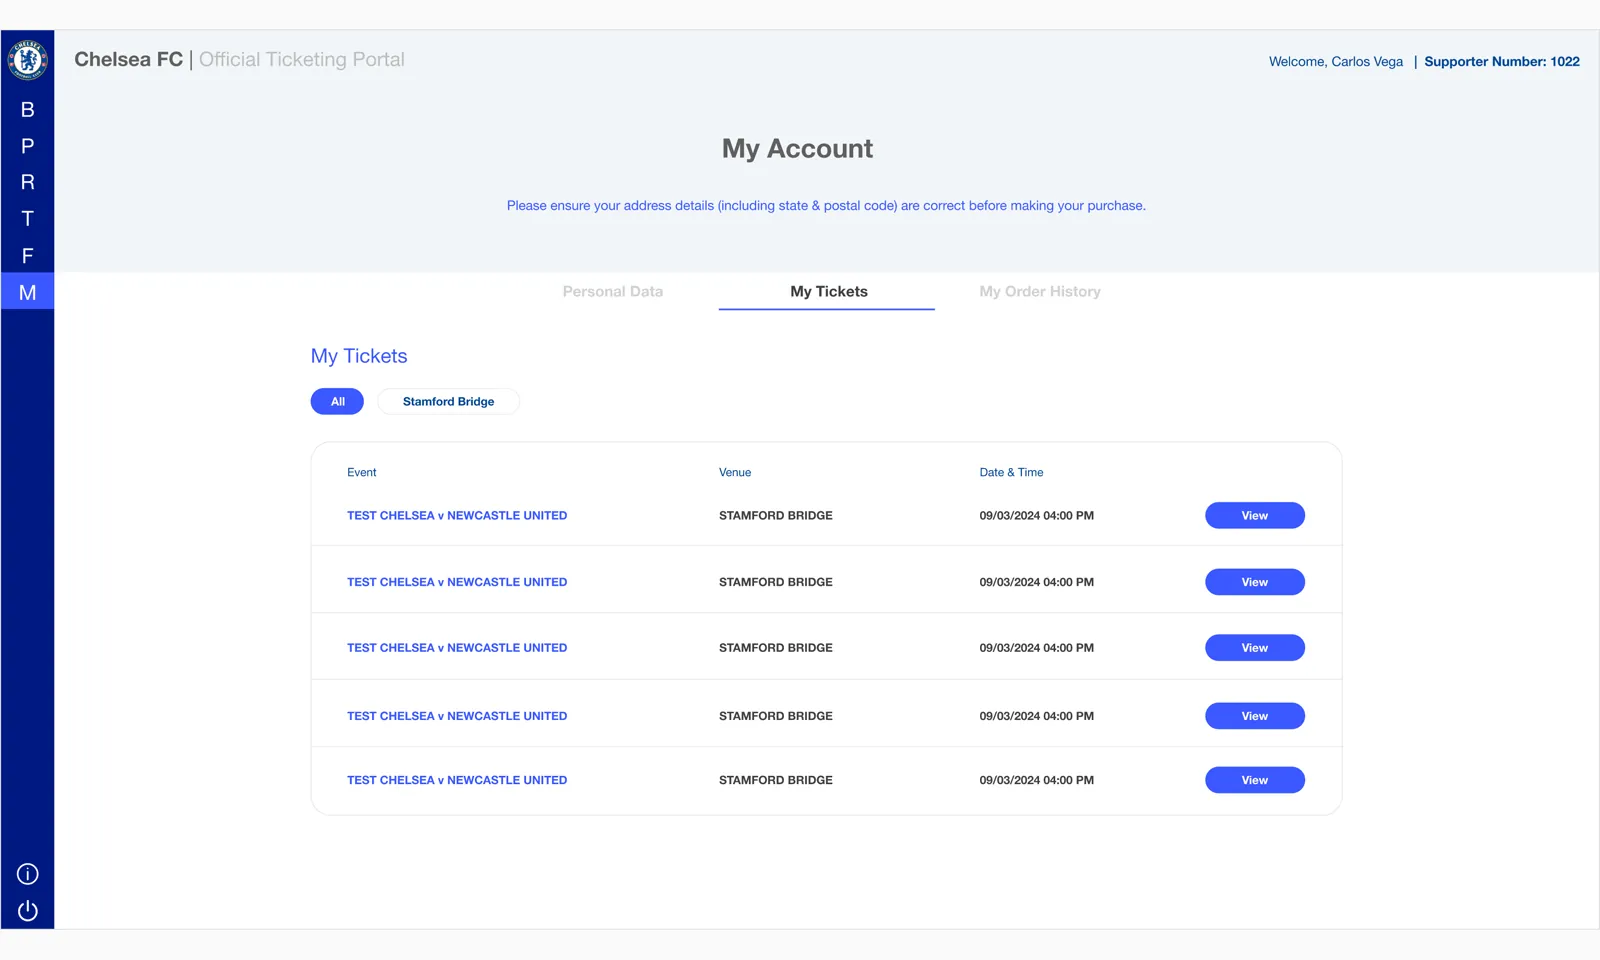View the fourth ticket in the list
1600x960 pixels.
click(x=1255, y=716)
